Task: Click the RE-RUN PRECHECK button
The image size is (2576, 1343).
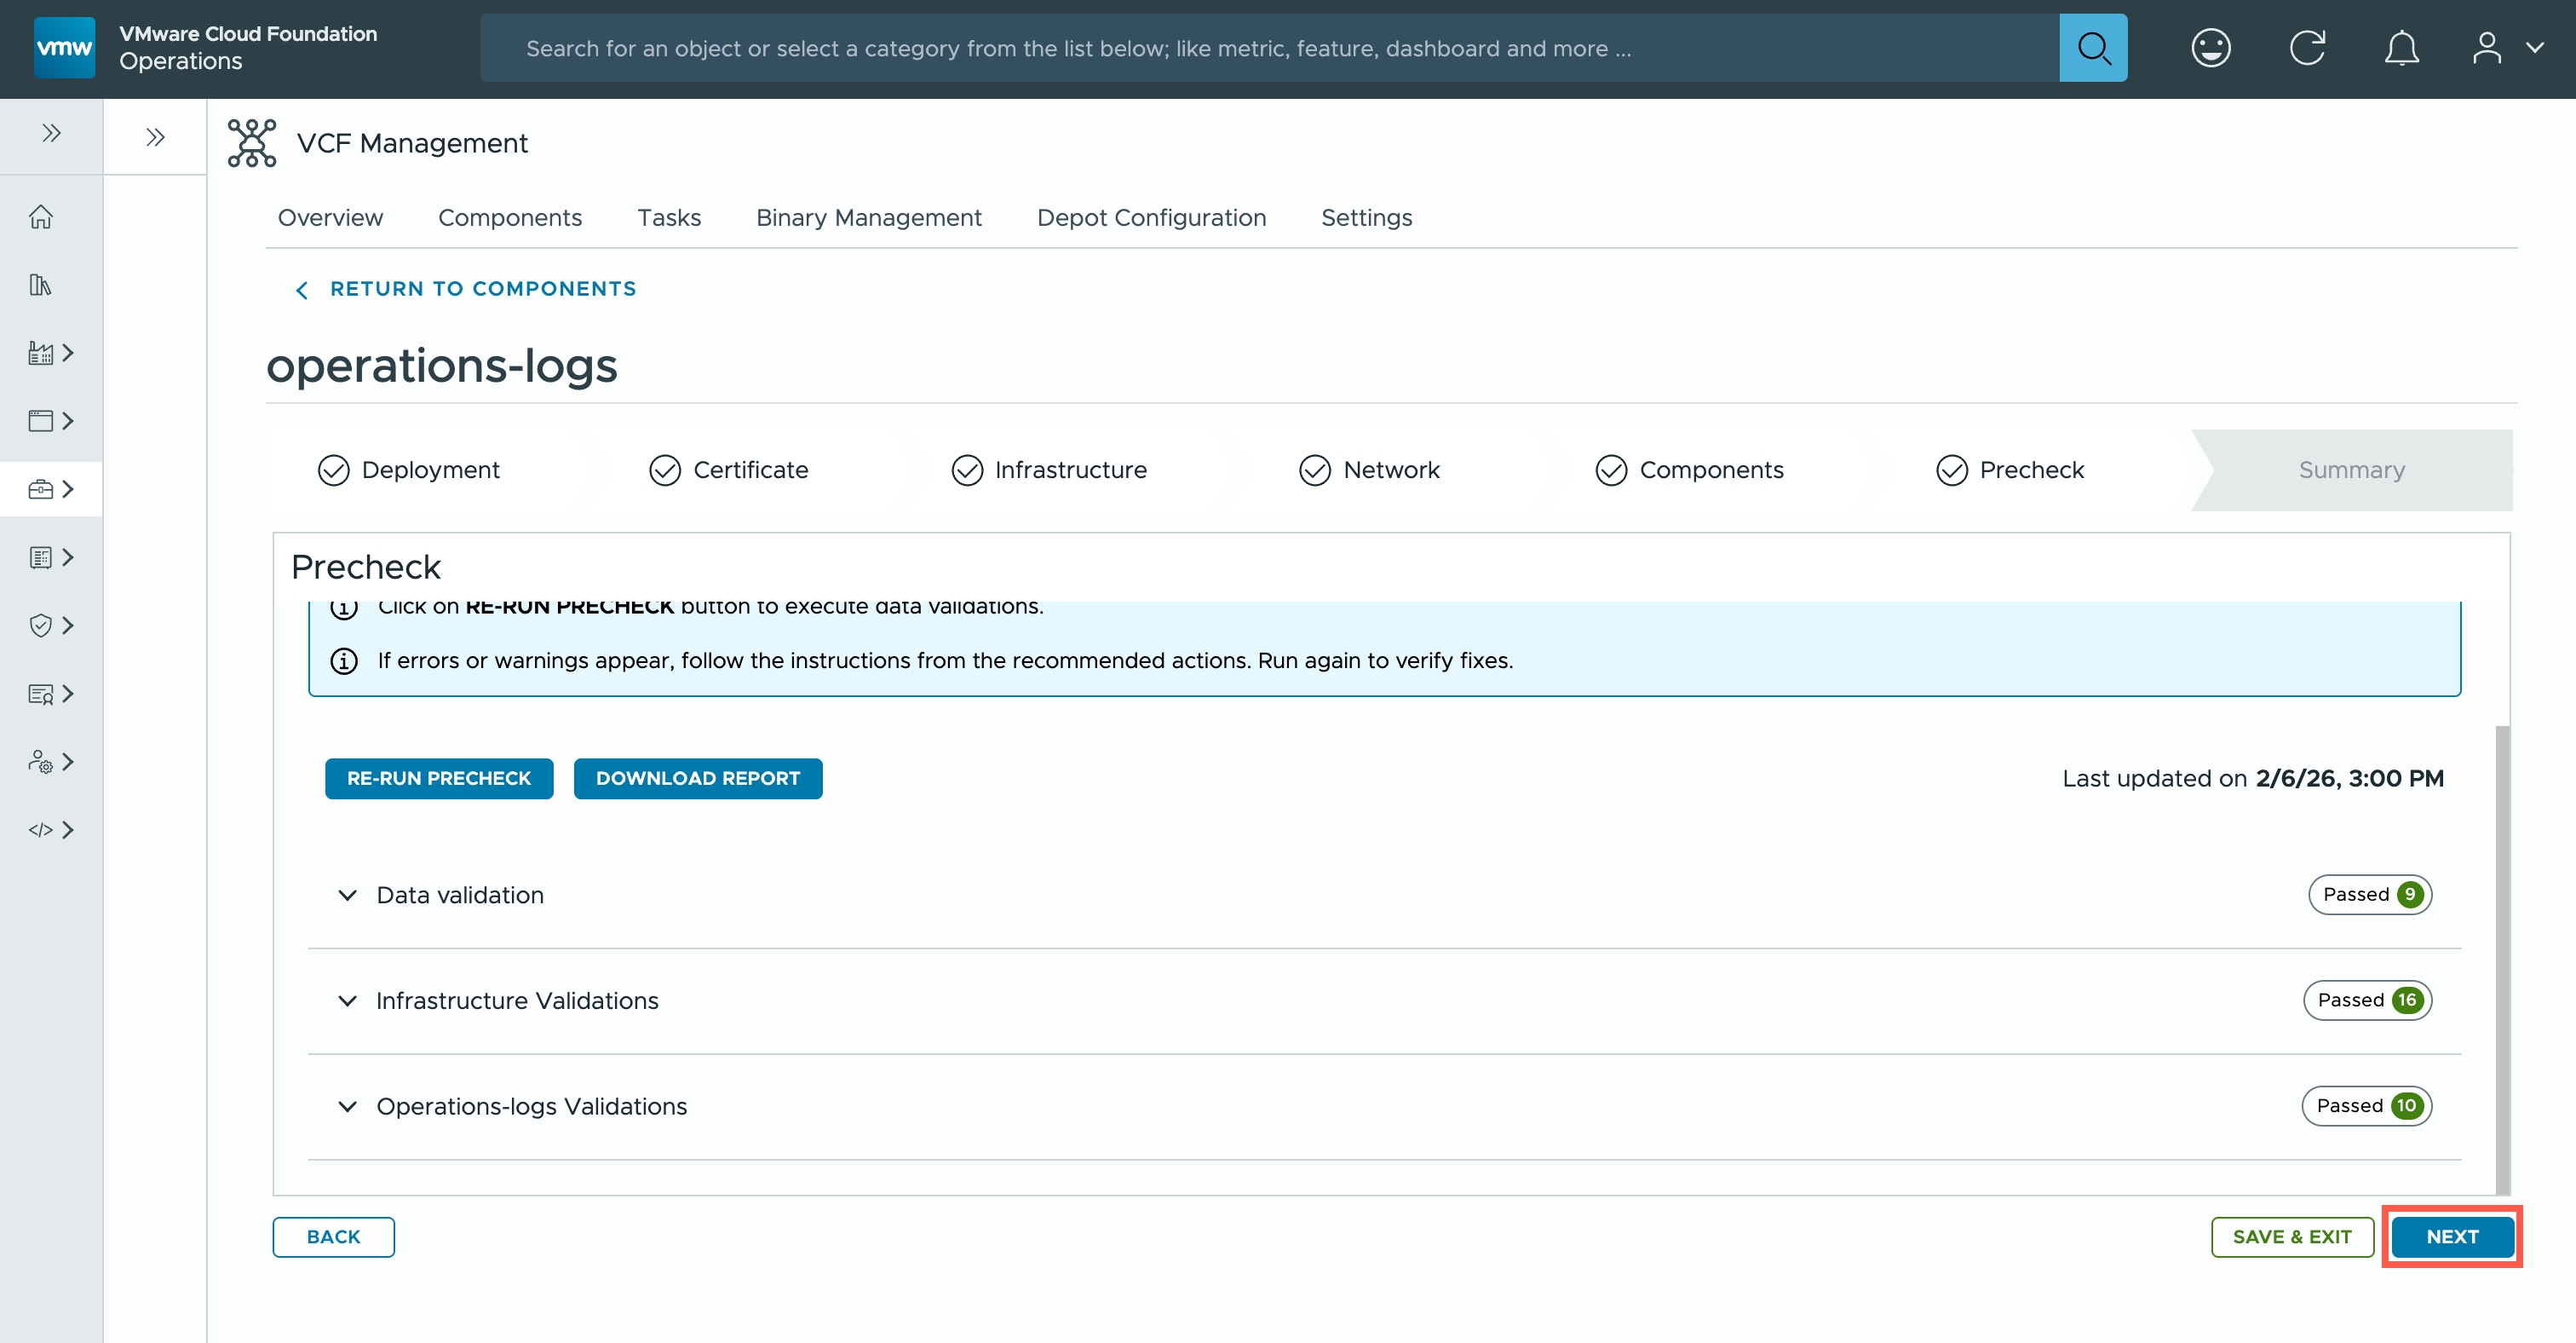Action: (x=438, y=778)
